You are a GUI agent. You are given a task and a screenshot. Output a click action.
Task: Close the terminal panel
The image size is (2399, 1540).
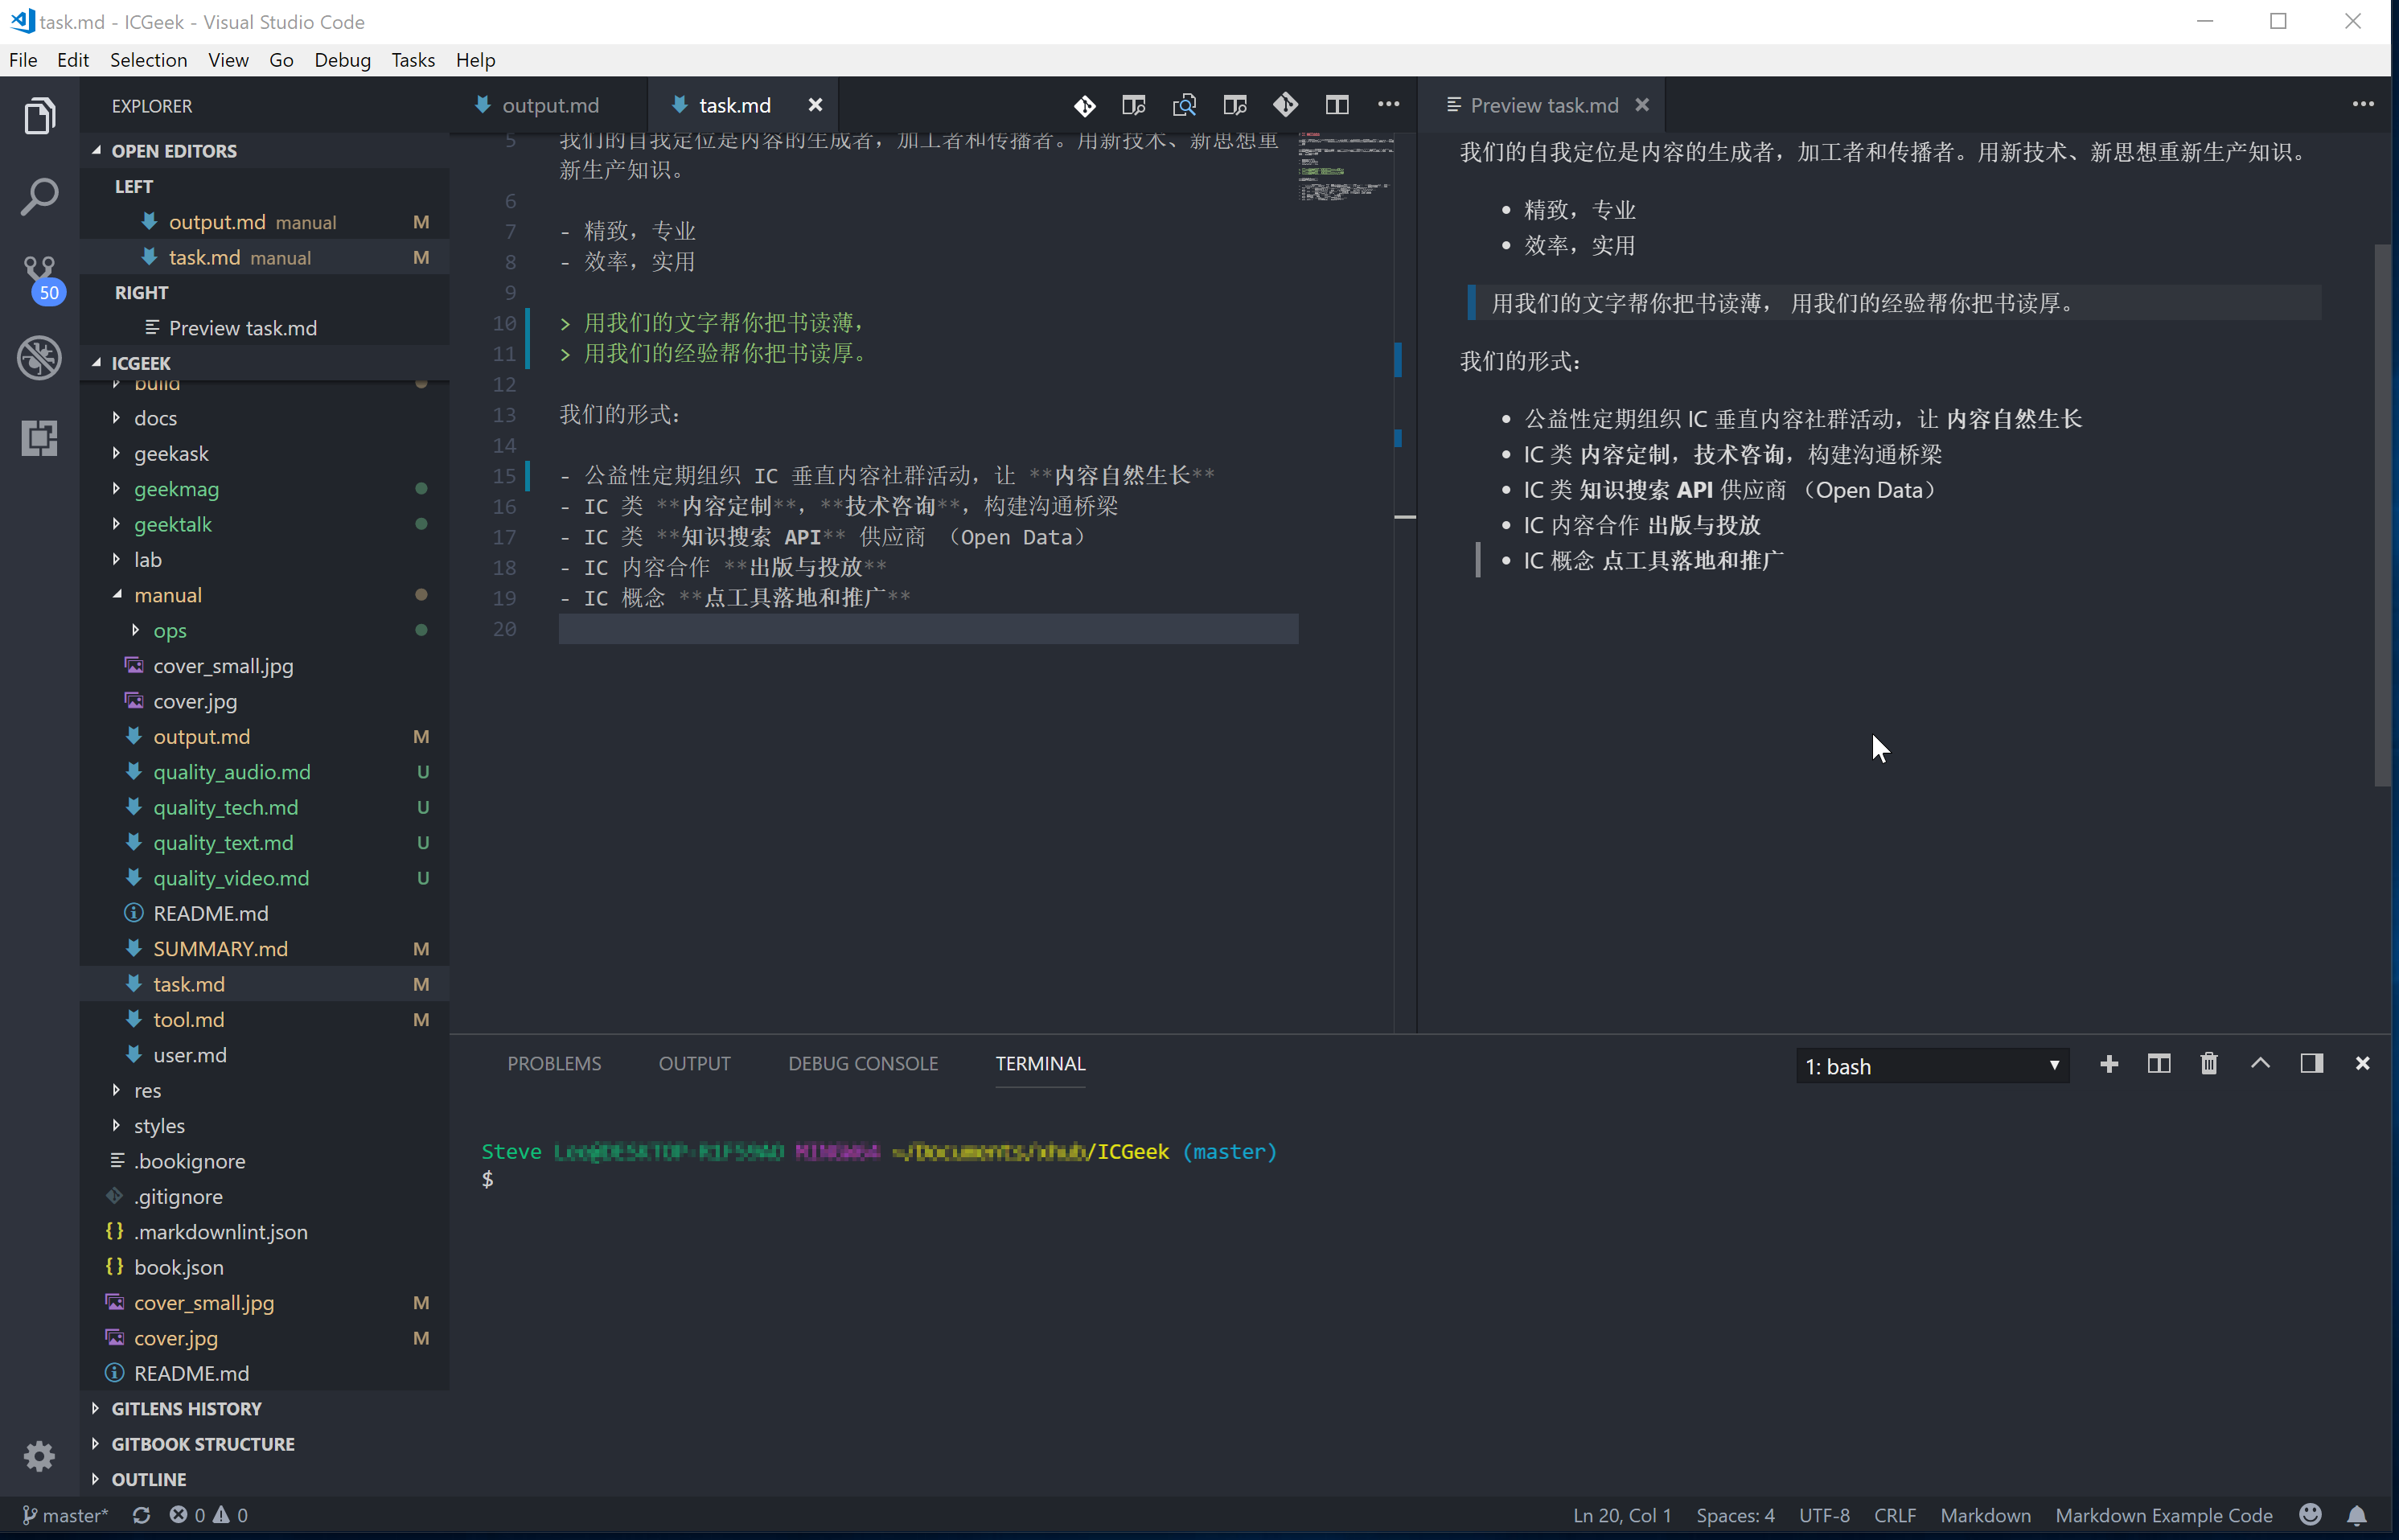2362,1064
